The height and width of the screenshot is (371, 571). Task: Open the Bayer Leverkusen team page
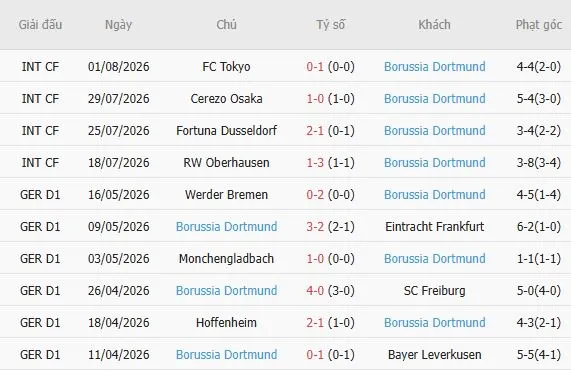tap(434, 355)
